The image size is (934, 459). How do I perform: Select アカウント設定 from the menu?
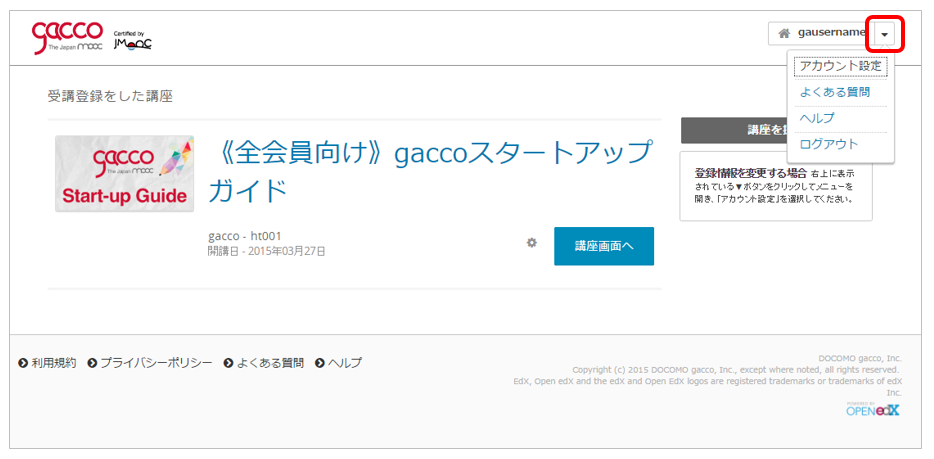point(840,66)
